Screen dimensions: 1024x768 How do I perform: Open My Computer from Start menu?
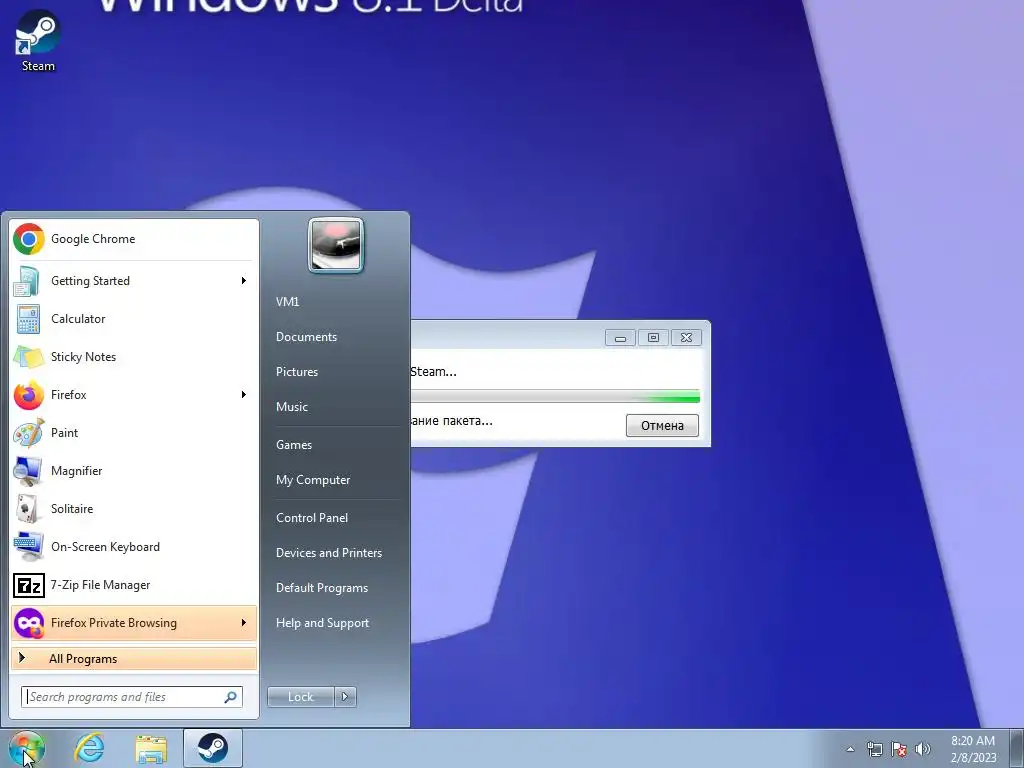313,480
